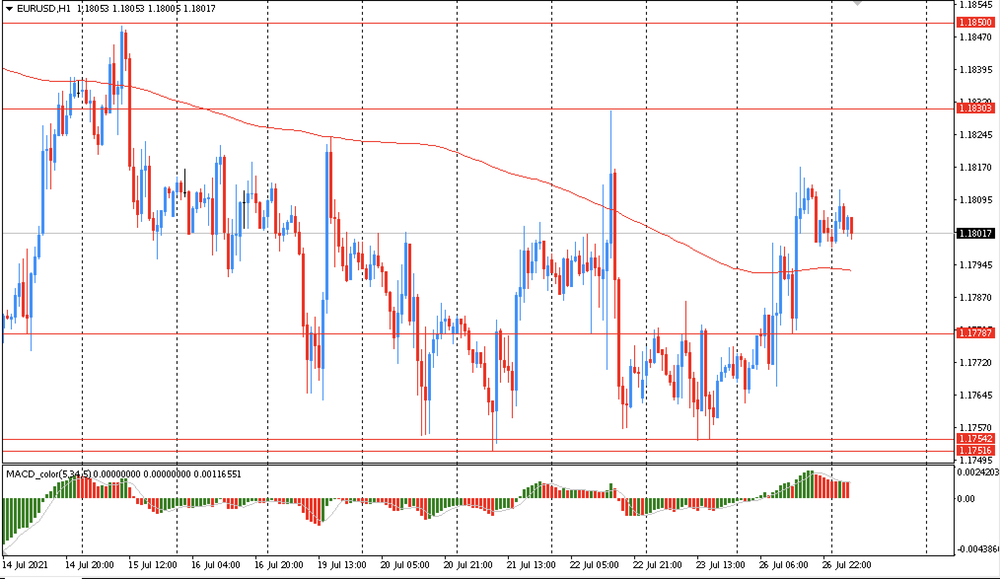The width and height of the screenshot is (1000, 579).
Task: Click the 1.18470 value on price scale
Action: [x=976, y=38]
